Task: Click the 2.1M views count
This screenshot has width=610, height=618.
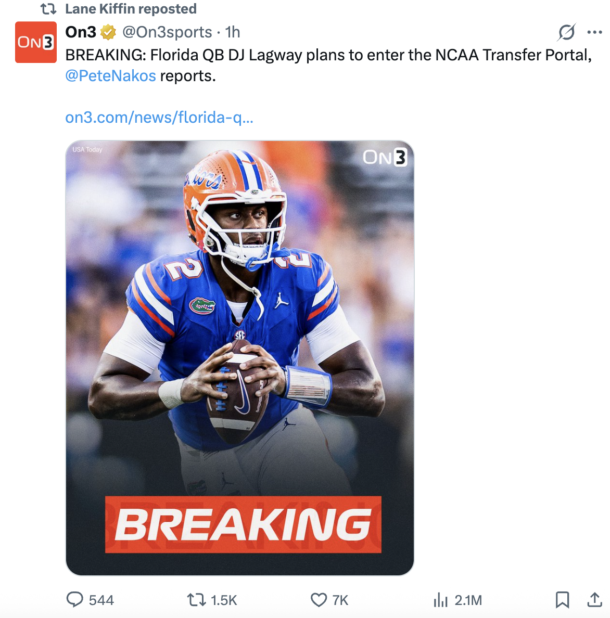Action: [468, 600]
